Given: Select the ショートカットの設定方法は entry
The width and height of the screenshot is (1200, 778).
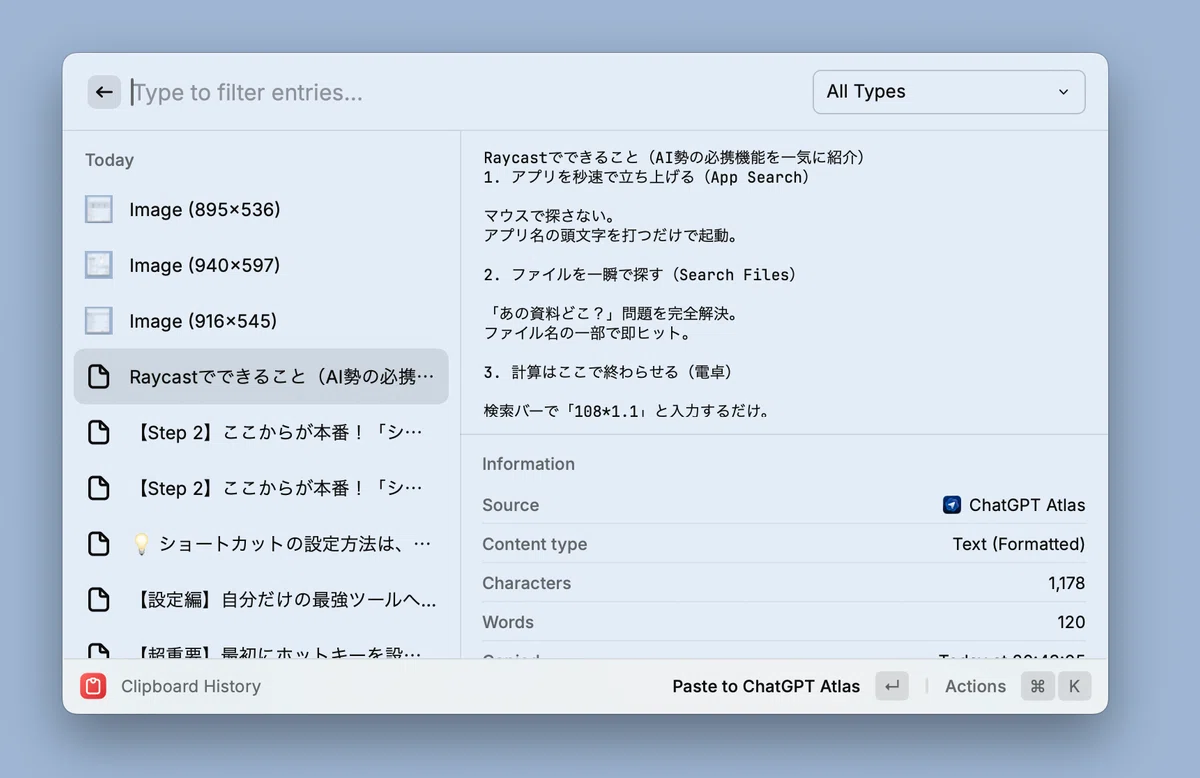Looking at the screenshot, I should click(x=260, y=544).
